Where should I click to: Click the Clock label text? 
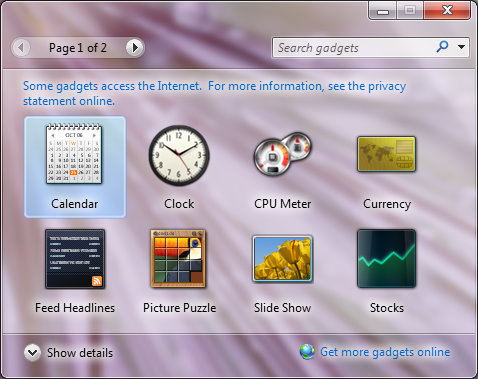click(179, 204)
